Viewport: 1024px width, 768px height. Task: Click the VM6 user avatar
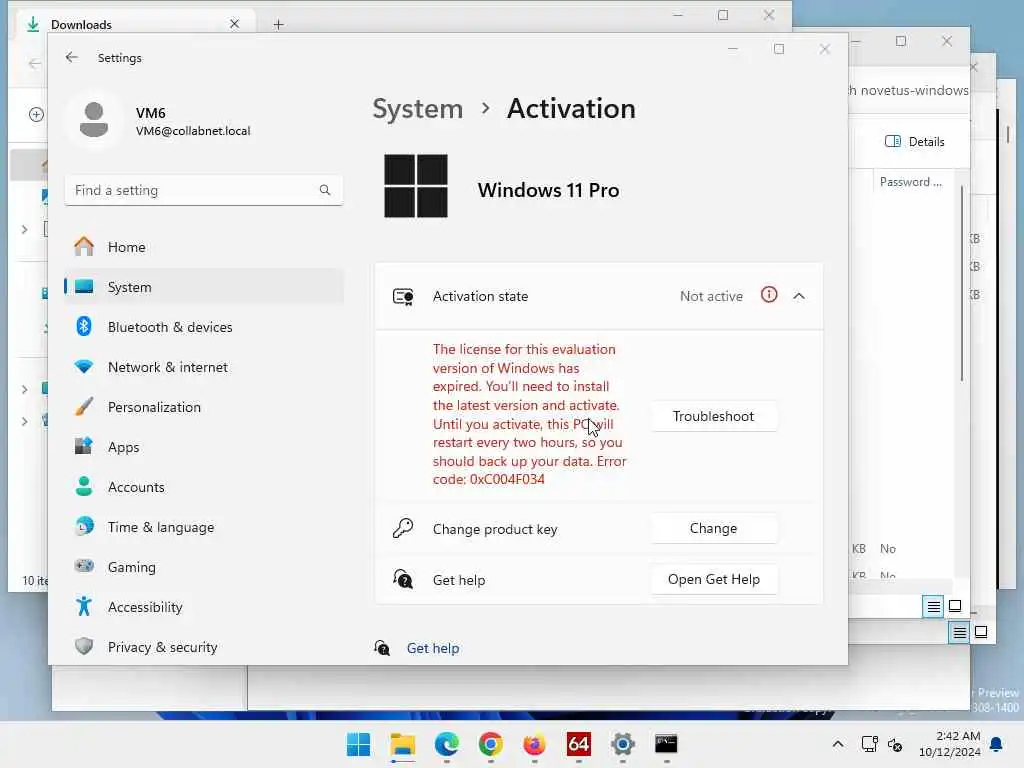(x=94, y=120)
